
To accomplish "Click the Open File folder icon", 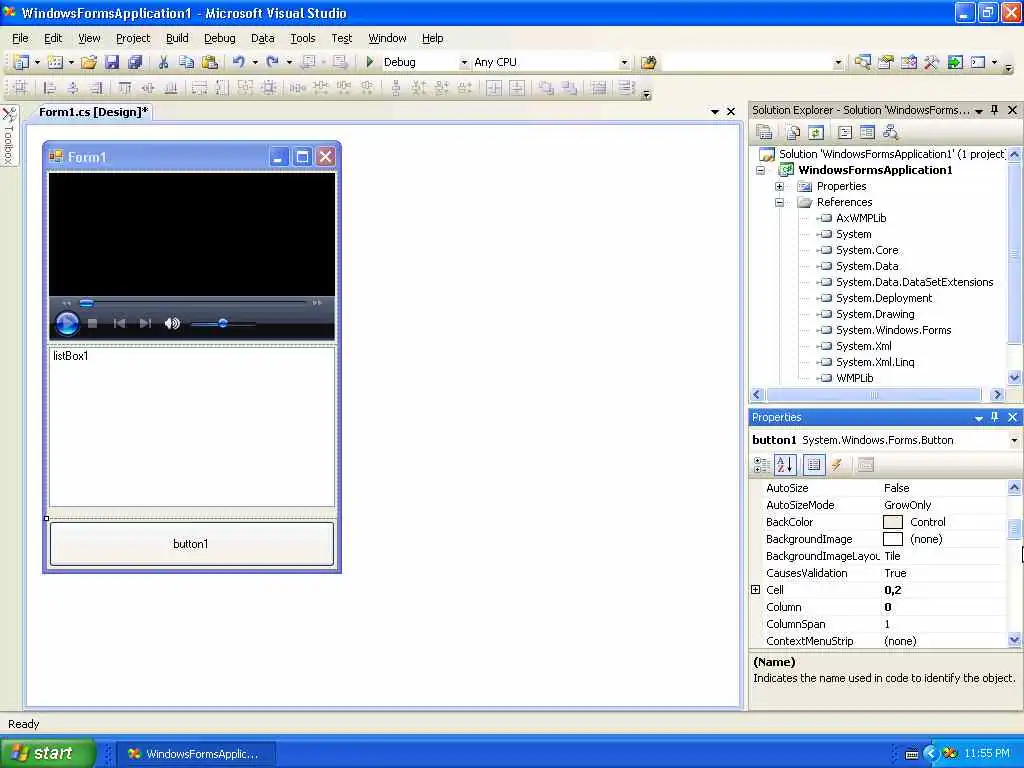I will tap(89, 62).
